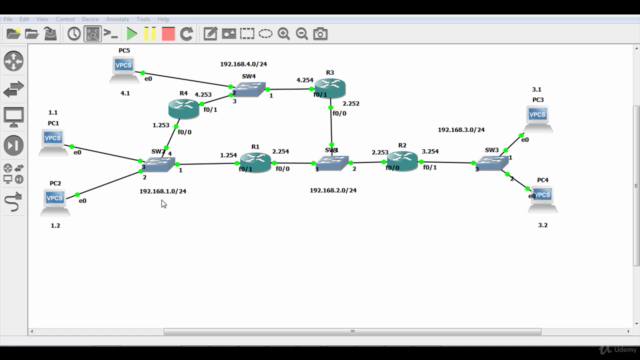Start all devices with green play button
This screenshot has height=360, width=640.
(x=131, y=34)
